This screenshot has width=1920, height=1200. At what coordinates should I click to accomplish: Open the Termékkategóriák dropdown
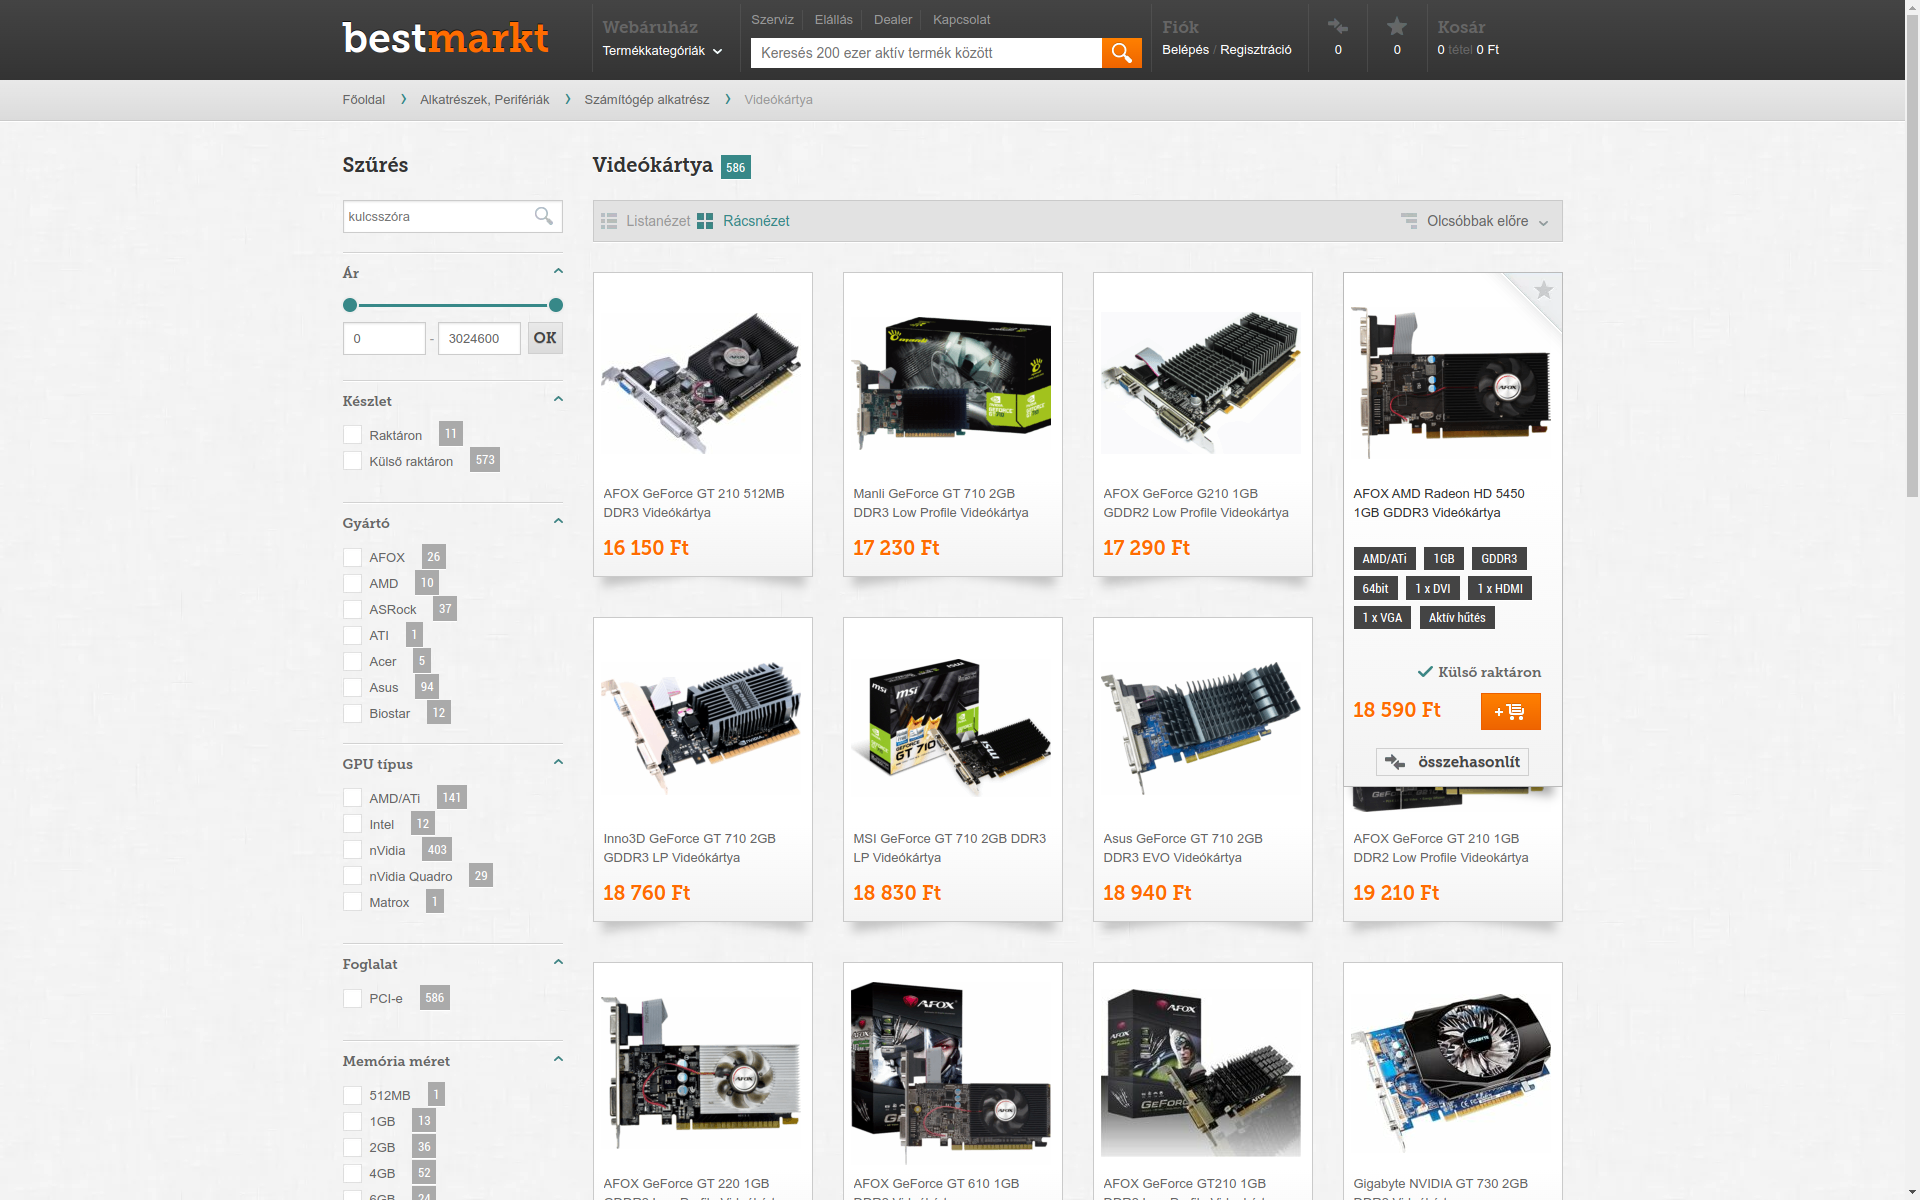click(662, 51)
